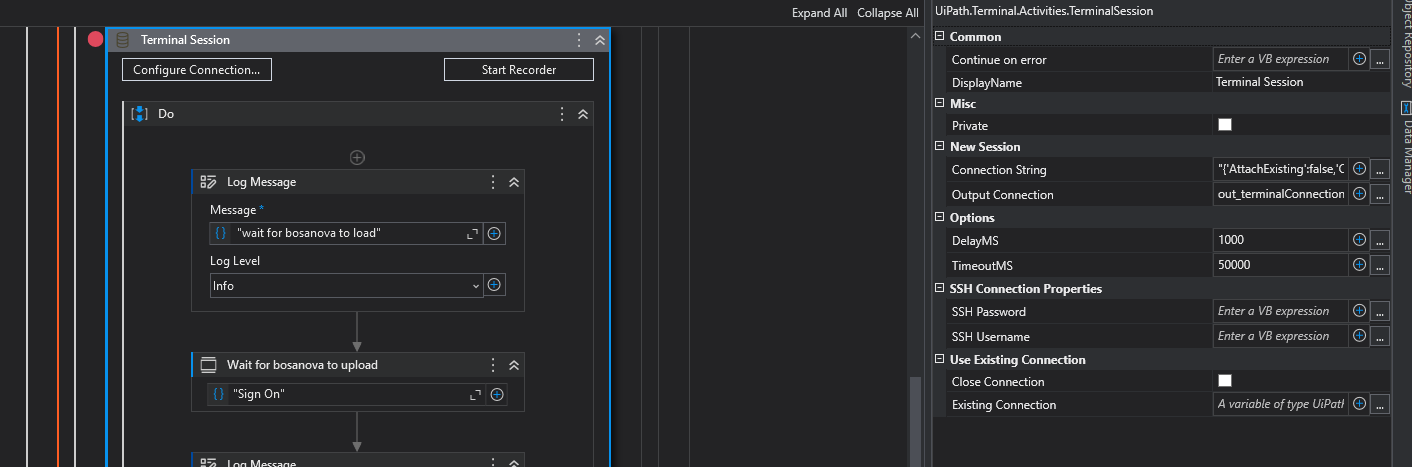Click plus icon for SSH Password

point(1359,311)
